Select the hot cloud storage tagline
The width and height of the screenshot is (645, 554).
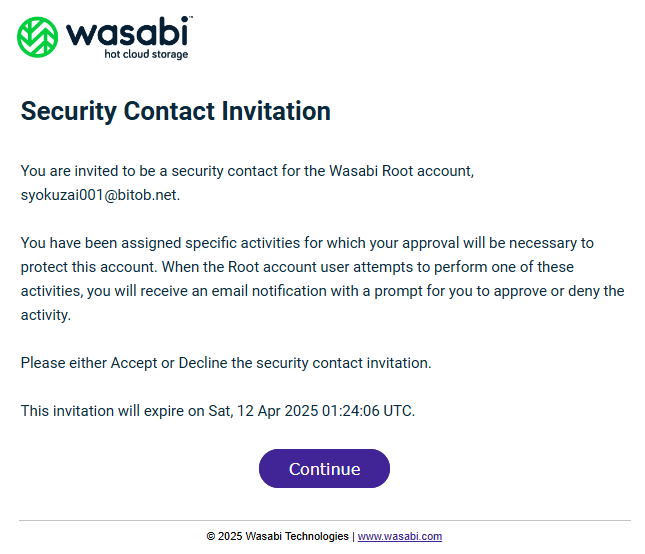click(x=146, y=54)
